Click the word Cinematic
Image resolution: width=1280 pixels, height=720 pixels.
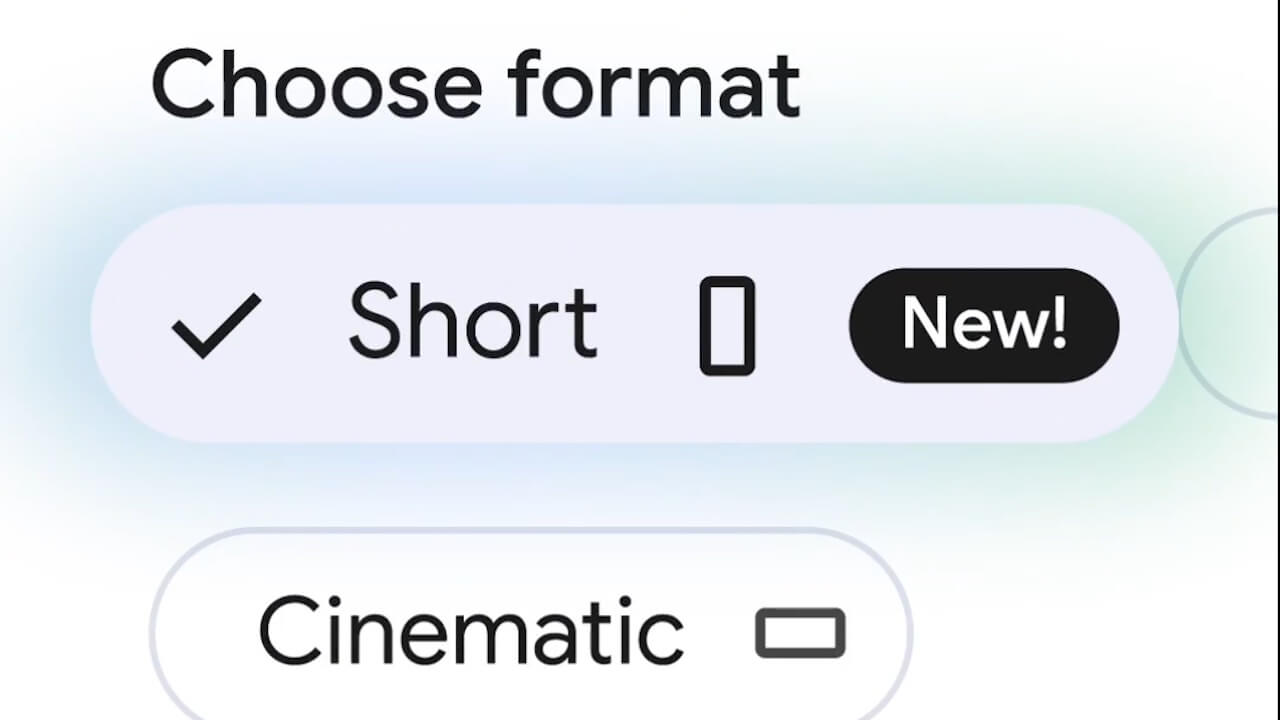point(471,630)
